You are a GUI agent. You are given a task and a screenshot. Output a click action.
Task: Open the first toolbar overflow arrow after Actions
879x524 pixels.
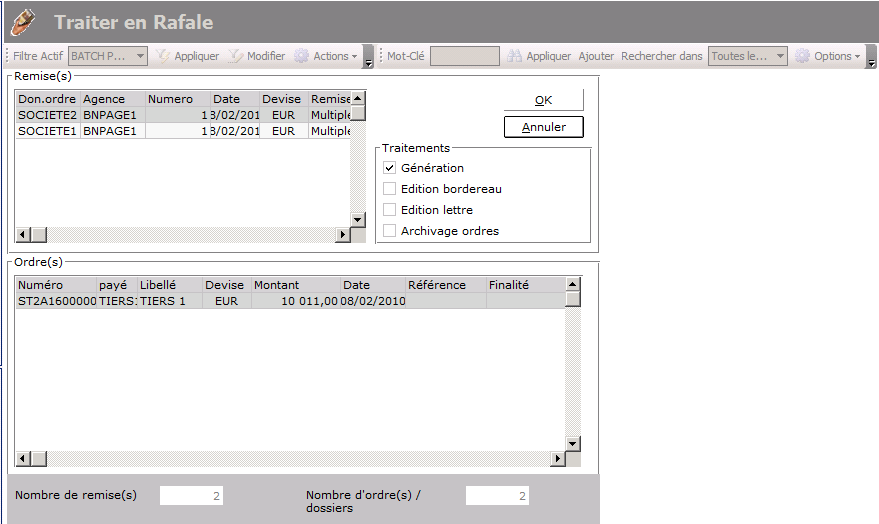tap(368, 58)
